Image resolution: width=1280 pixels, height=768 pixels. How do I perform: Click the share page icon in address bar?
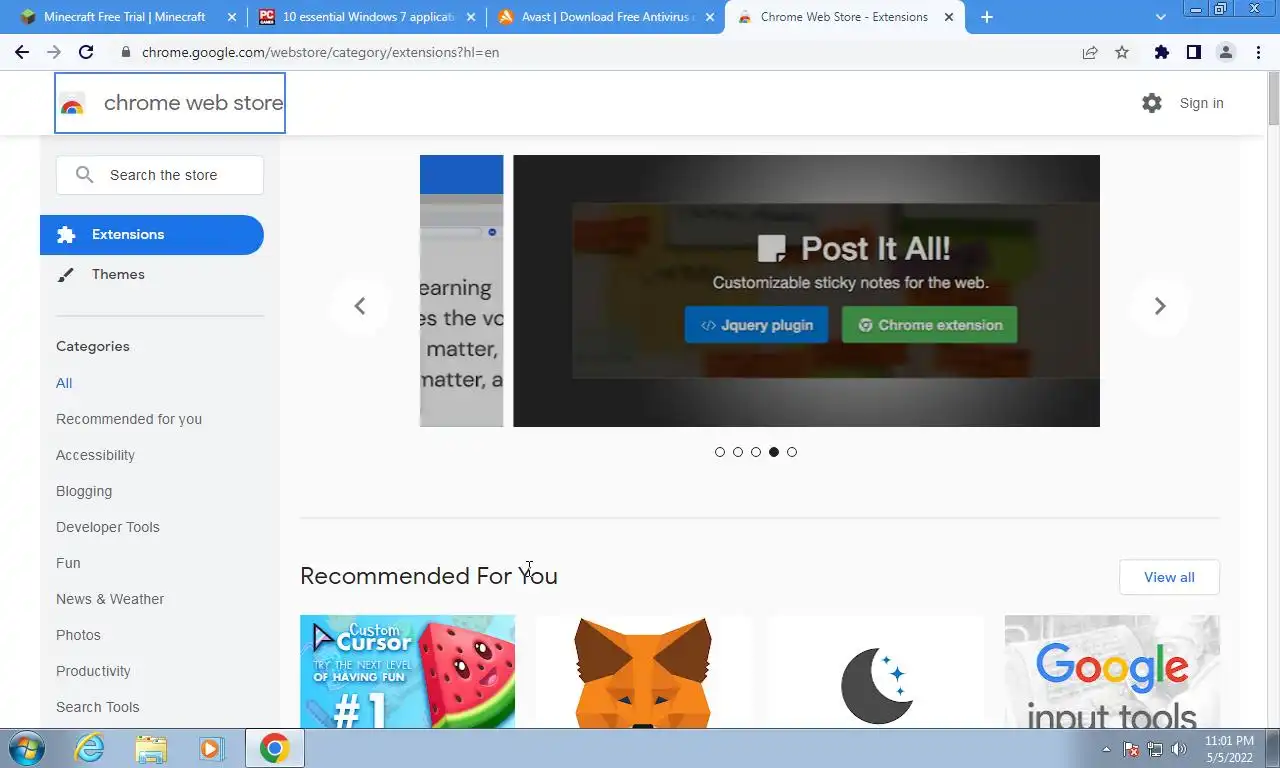(x=1090, y=52)
